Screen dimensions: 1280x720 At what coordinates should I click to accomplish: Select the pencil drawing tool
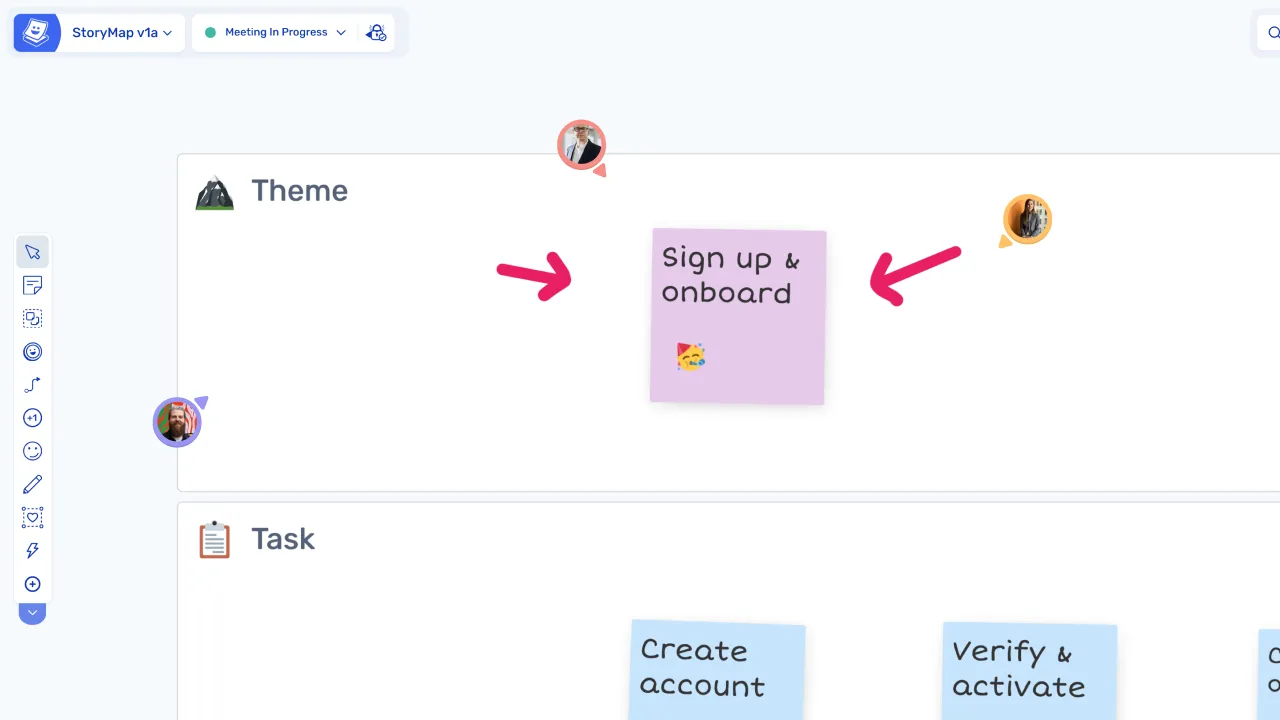click(x=32, y=484)
